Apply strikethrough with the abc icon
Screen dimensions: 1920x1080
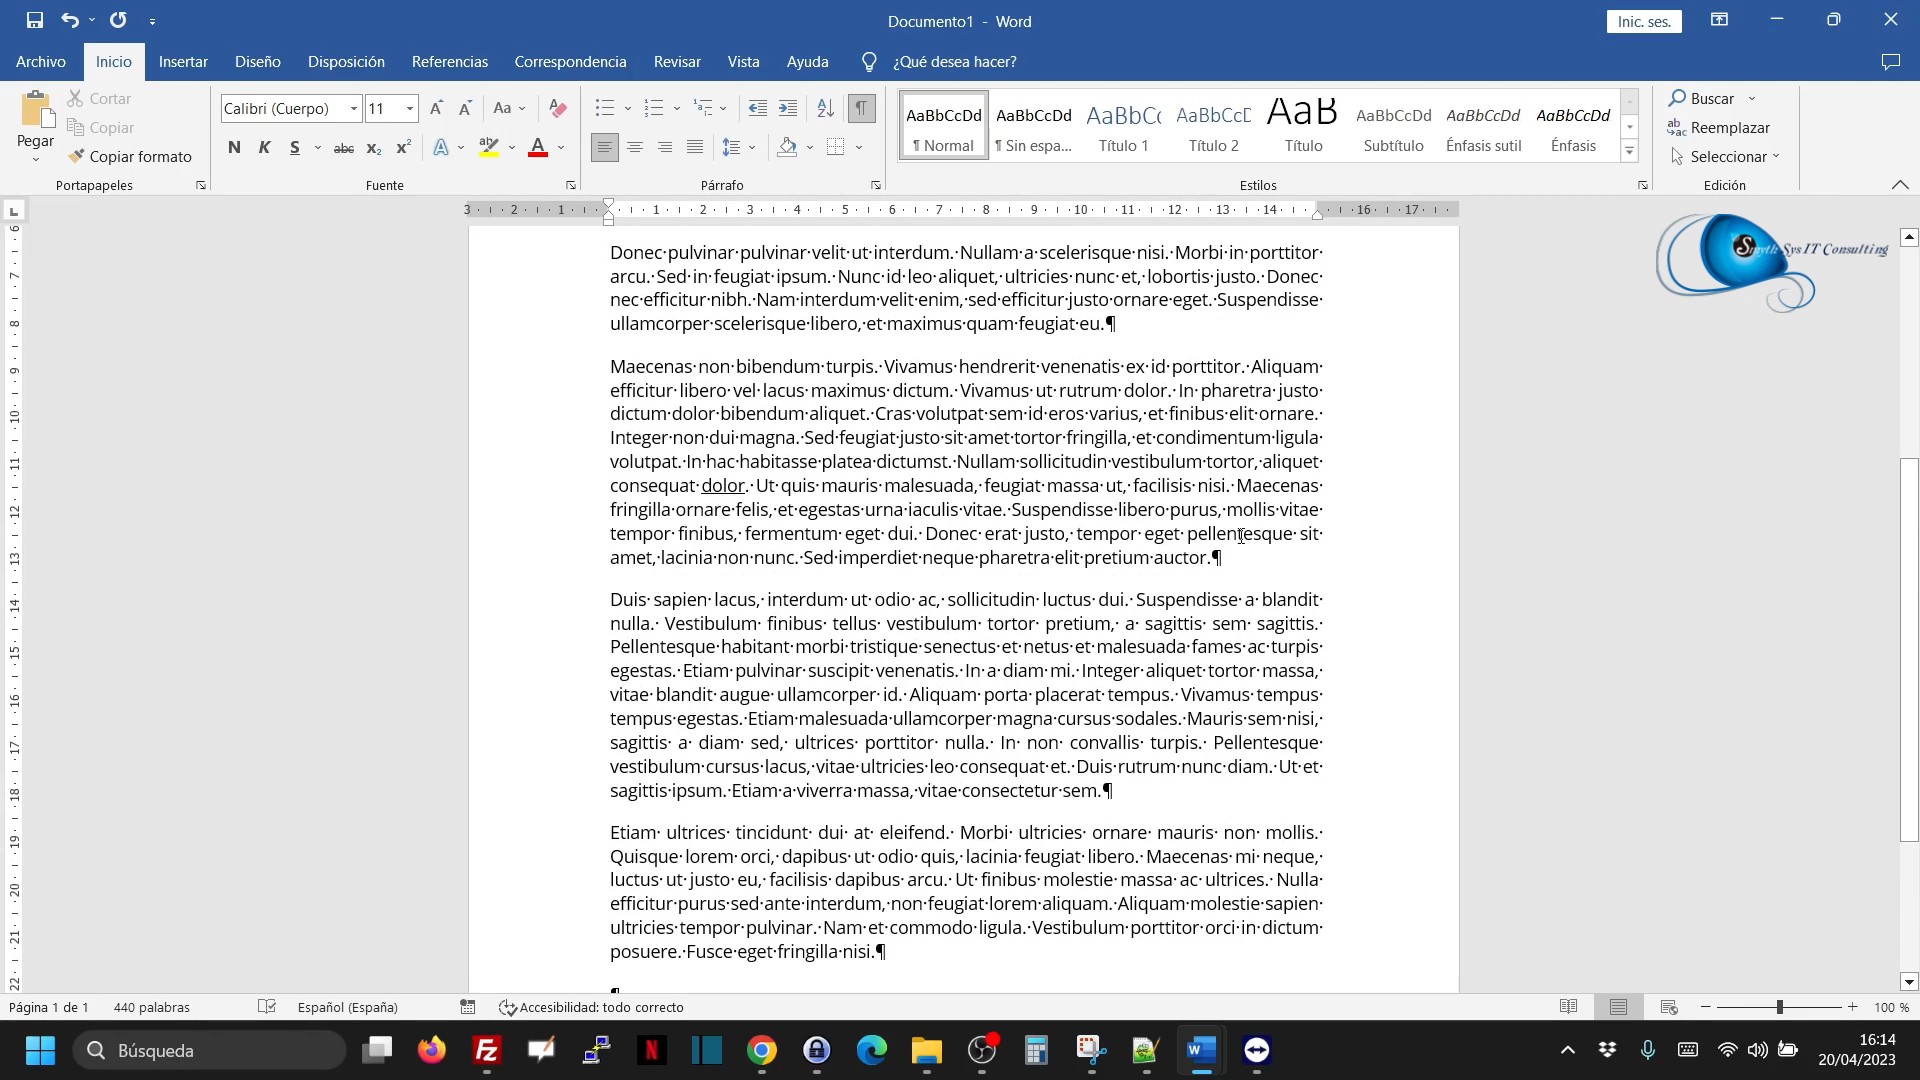coord(343,148)
